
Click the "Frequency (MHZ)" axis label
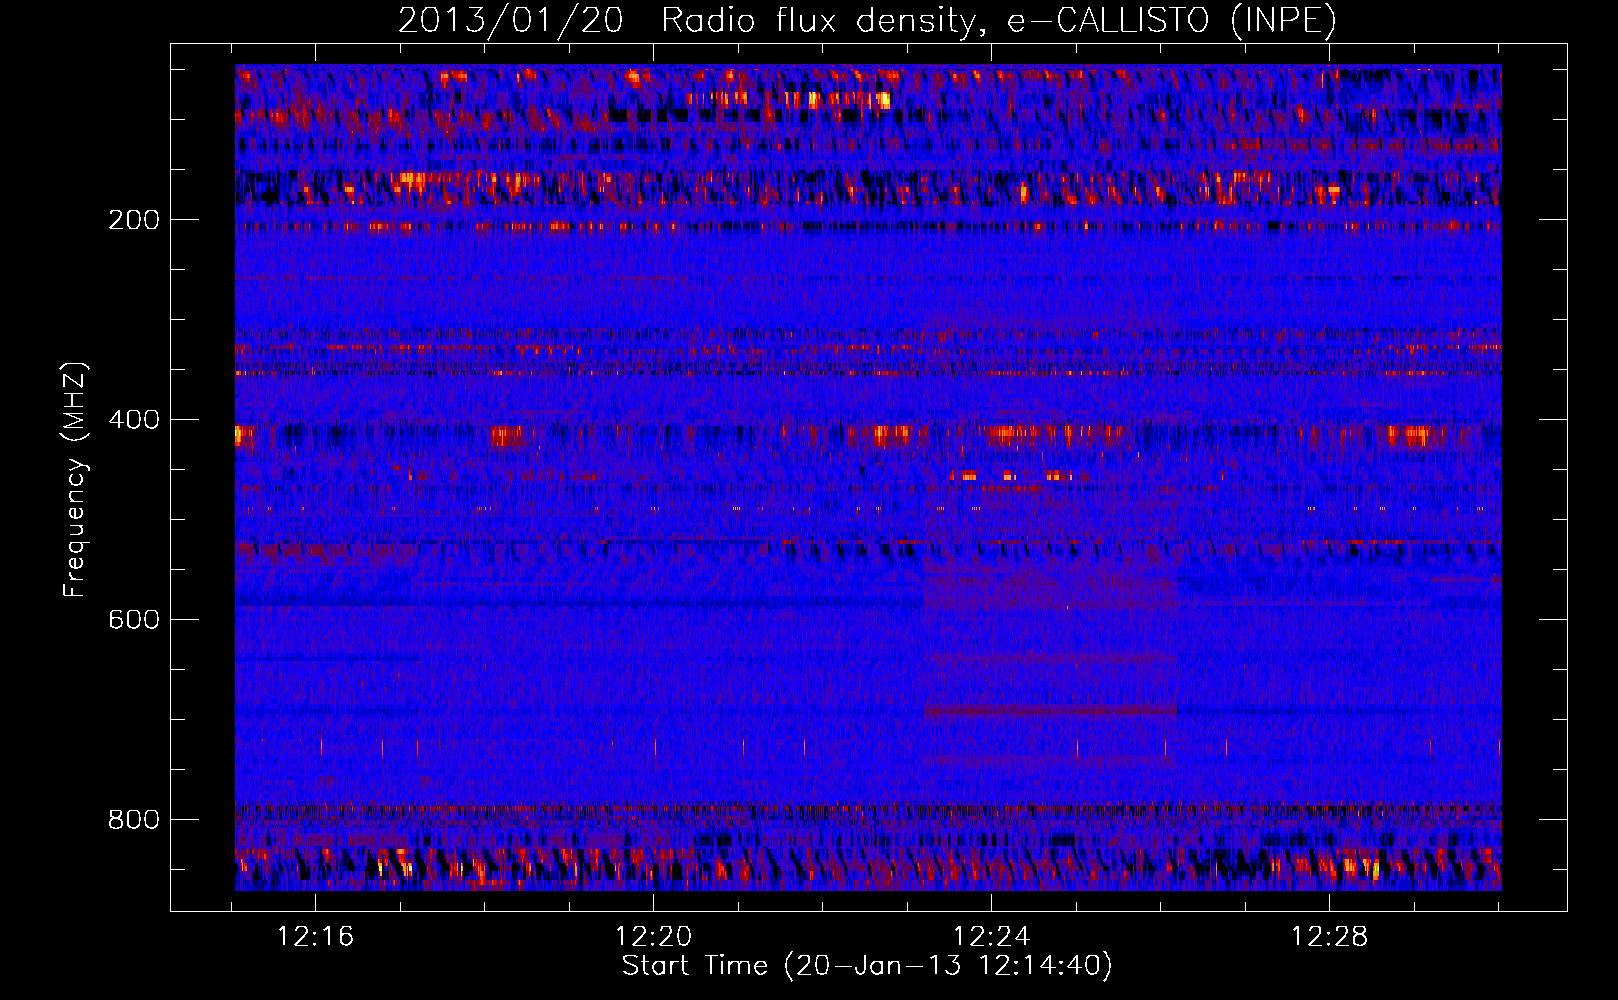pos(75,480)
